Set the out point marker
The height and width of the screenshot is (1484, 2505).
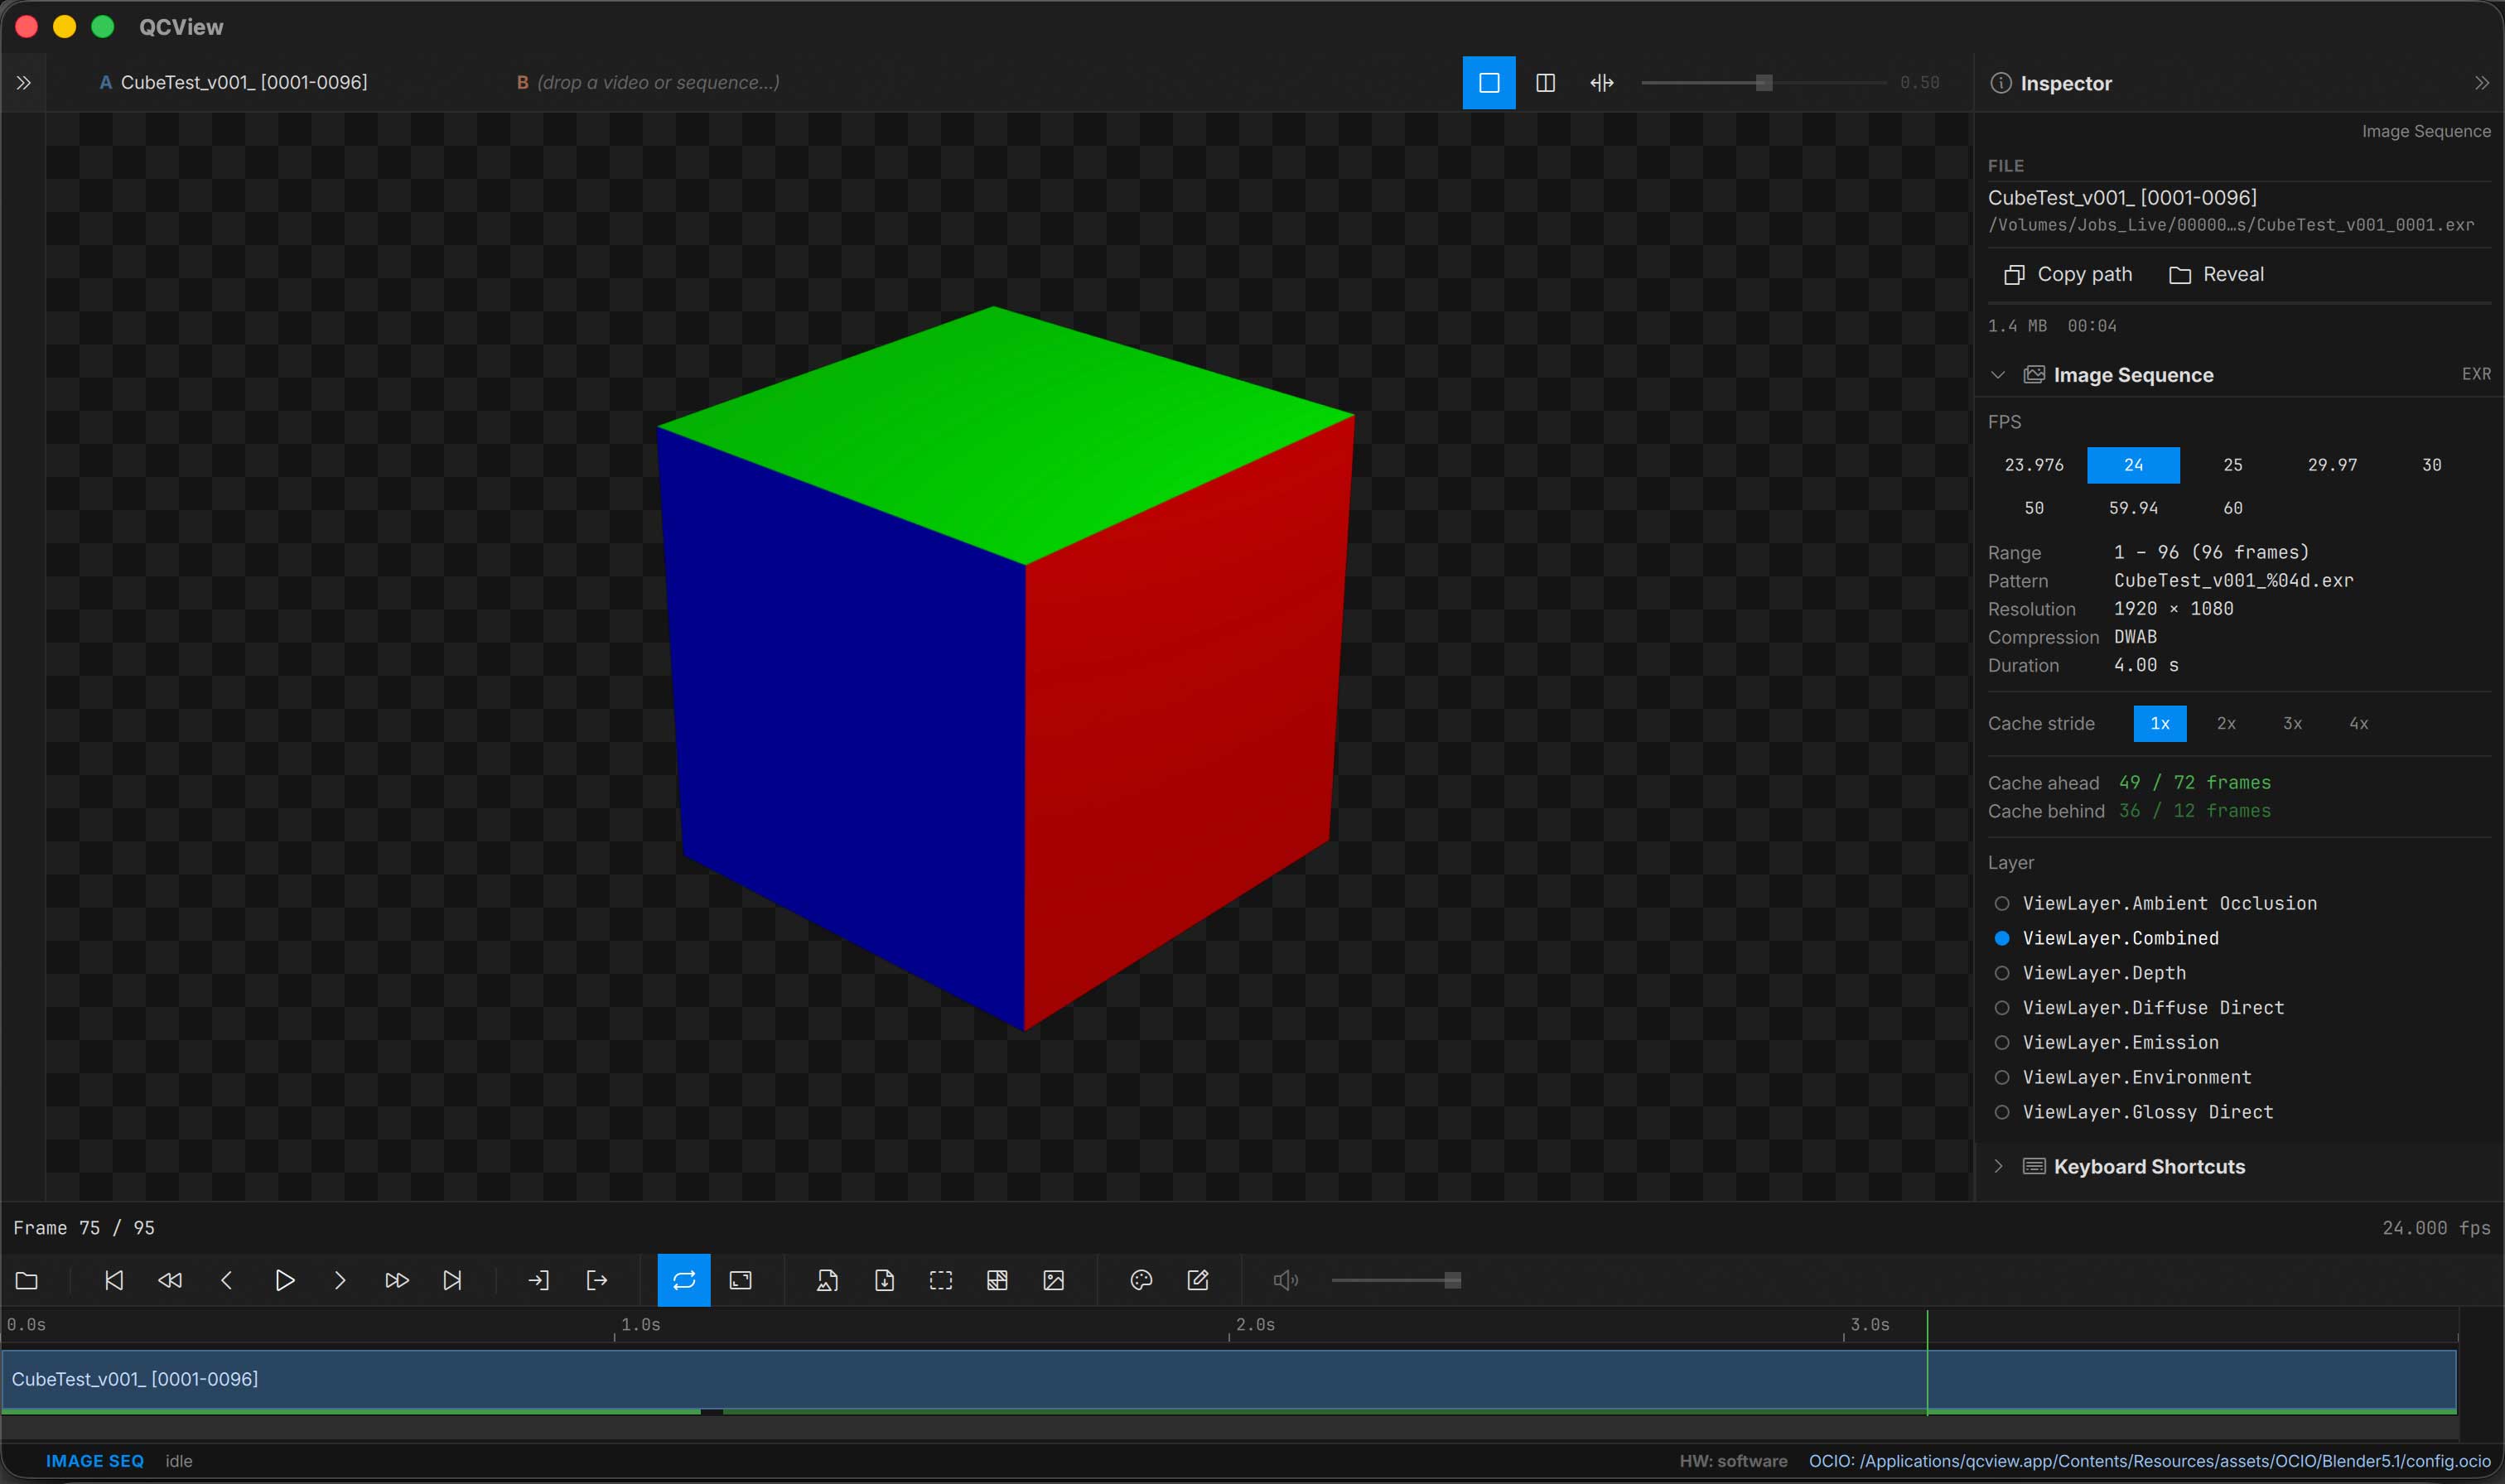coord(596,1280)
